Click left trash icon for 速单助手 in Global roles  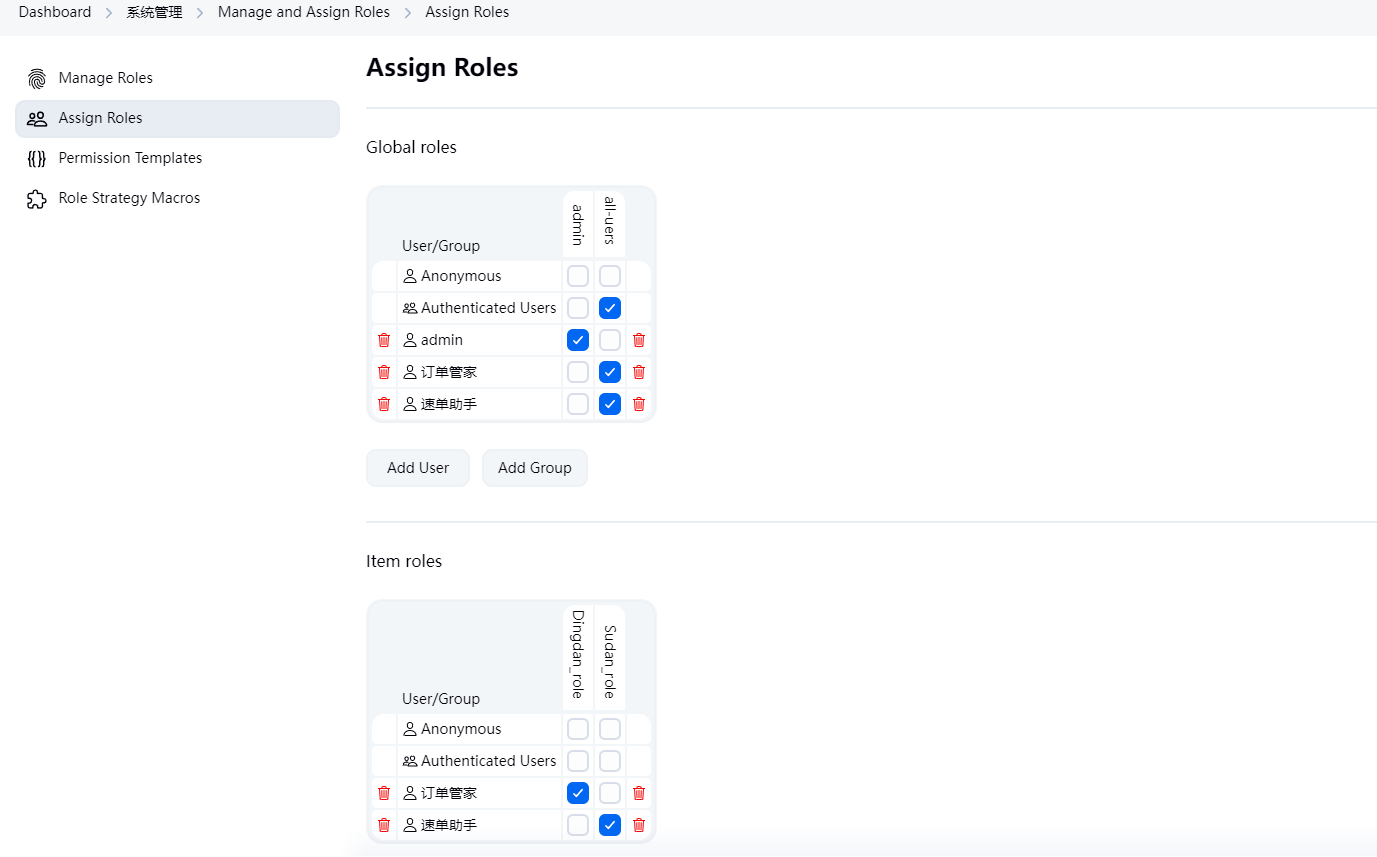384,404
